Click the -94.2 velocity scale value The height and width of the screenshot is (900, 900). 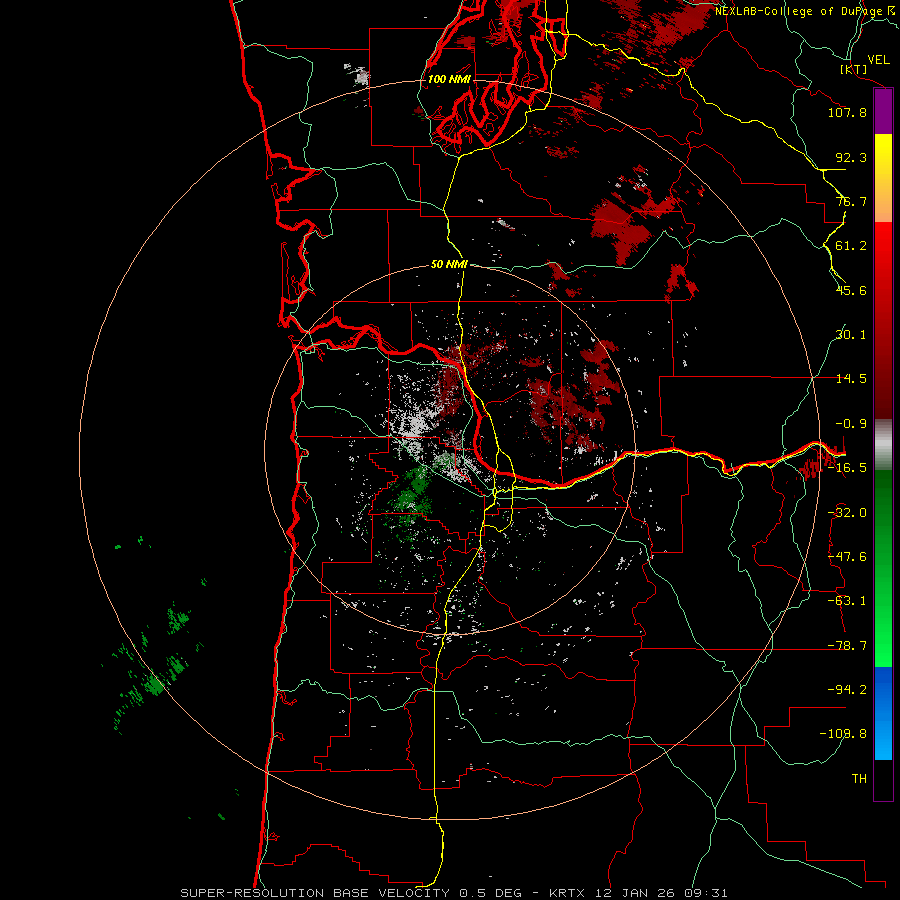(x=847, y=689)
